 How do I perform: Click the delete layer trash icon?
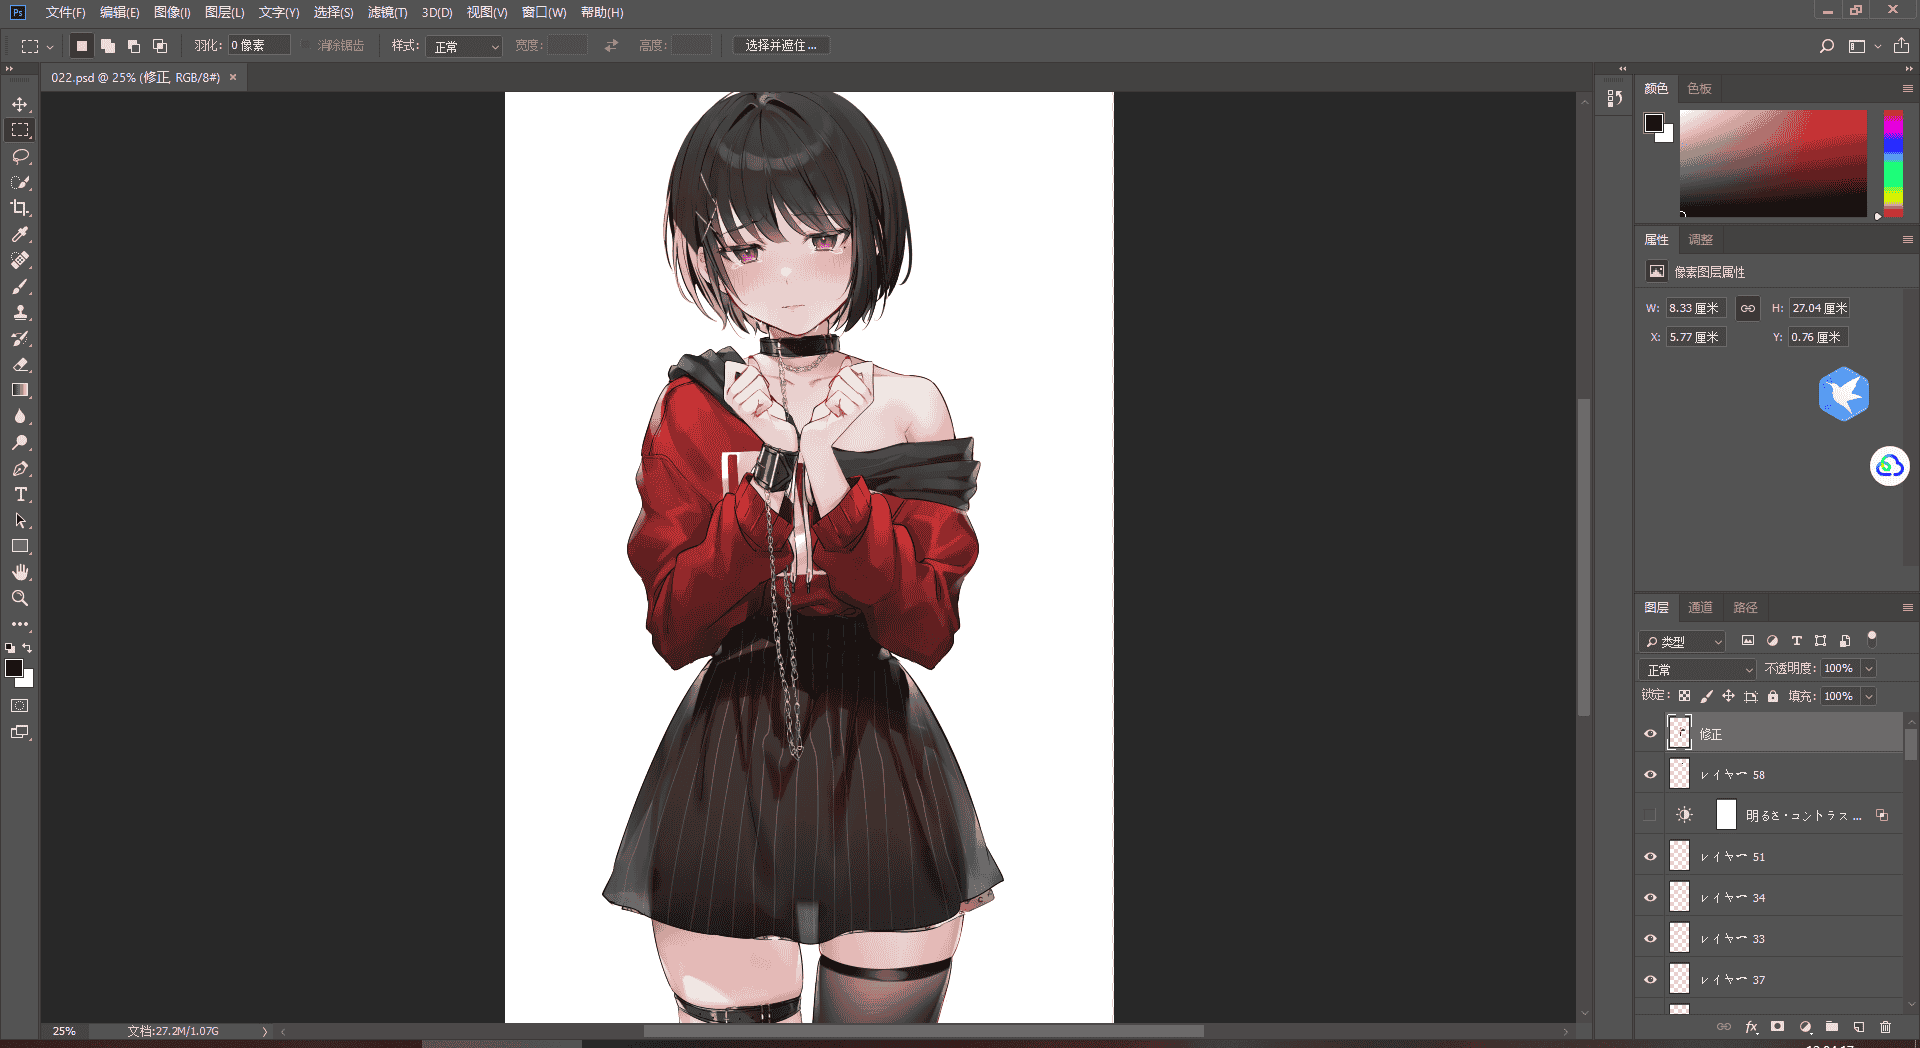[1886, 1027]
